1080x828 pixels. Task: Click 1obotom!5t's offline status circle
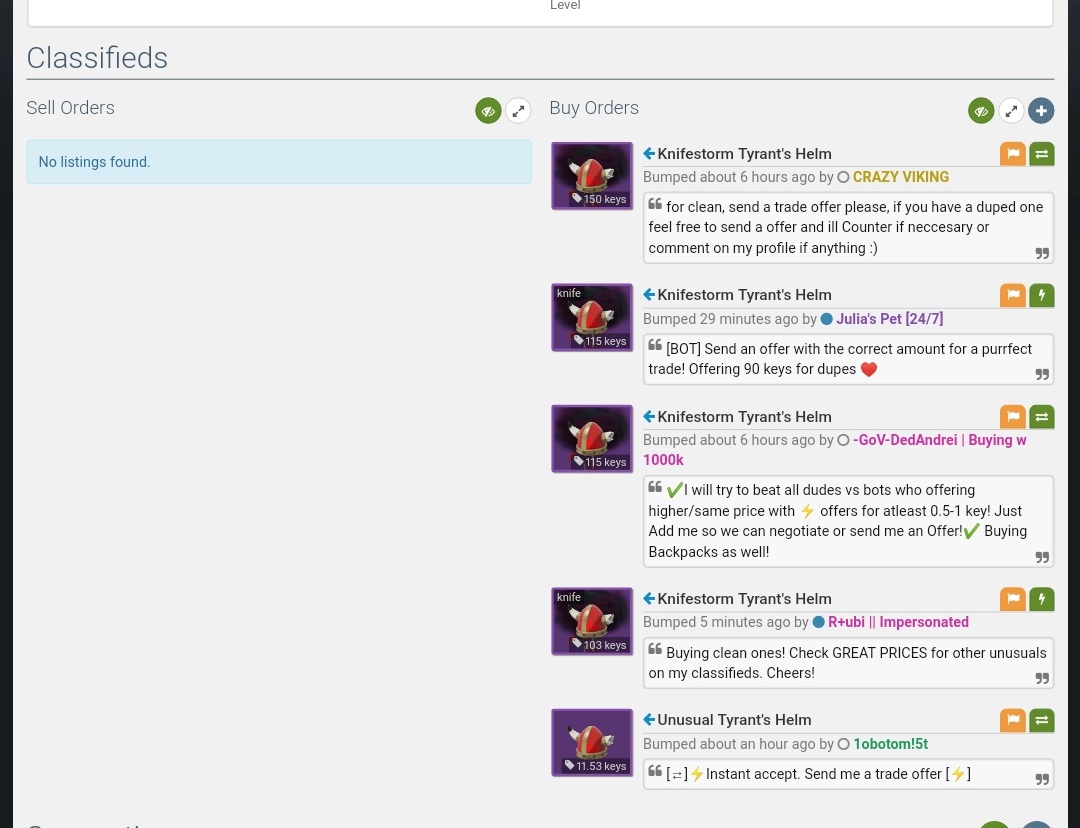pos(843,744)
